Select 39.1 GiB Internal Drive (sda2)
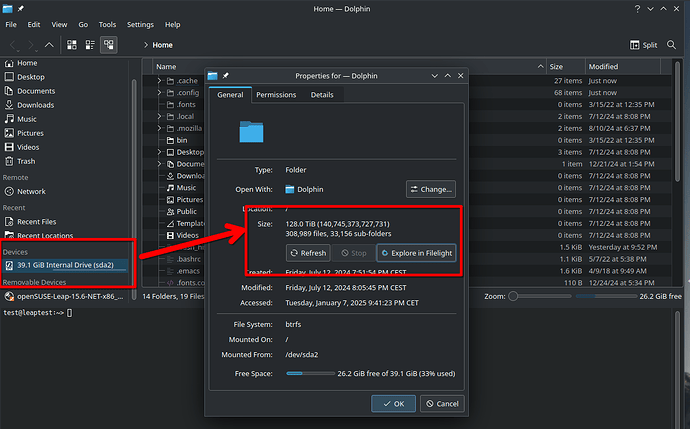 65,265
